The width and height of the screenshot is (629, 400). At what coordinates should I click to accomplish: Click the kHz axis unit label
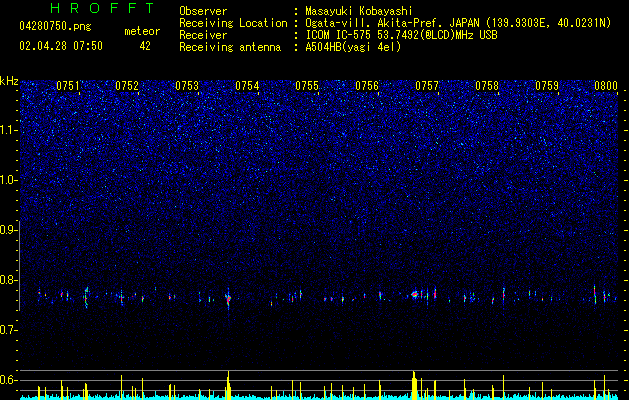tap(9, 81)
